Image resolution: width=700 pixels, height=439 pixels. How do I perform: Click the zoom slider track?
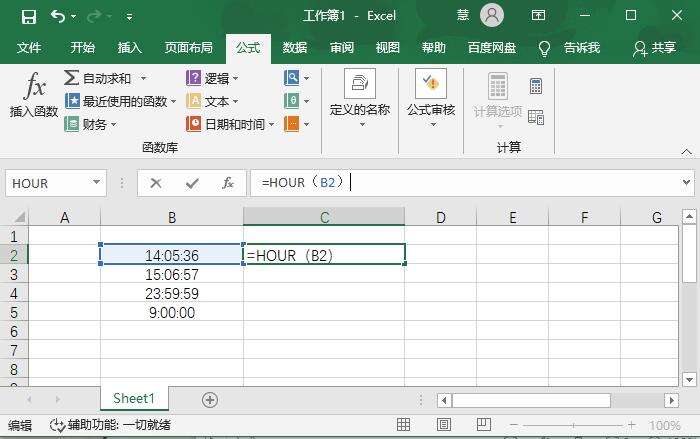(x=573, y=425)
